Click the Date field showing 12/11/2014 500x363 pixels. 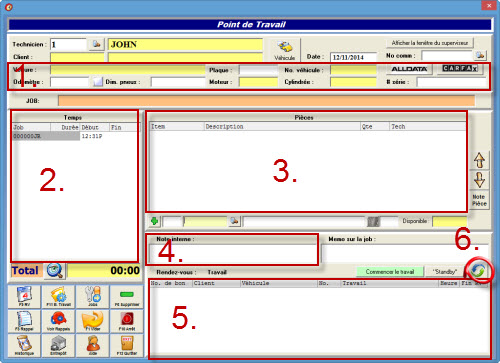pyautogui.click(x=353, y=57)
